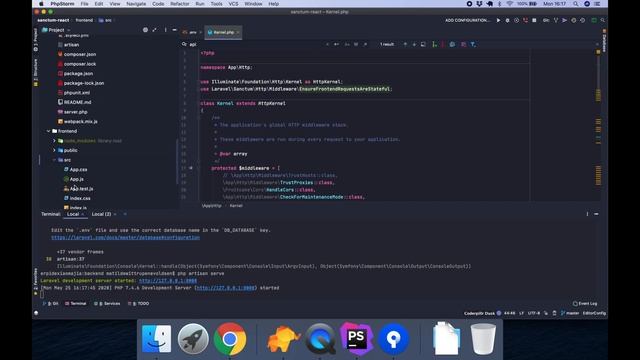Select composer.lock in project tree

pyautogui.click(x=77, y=64)
